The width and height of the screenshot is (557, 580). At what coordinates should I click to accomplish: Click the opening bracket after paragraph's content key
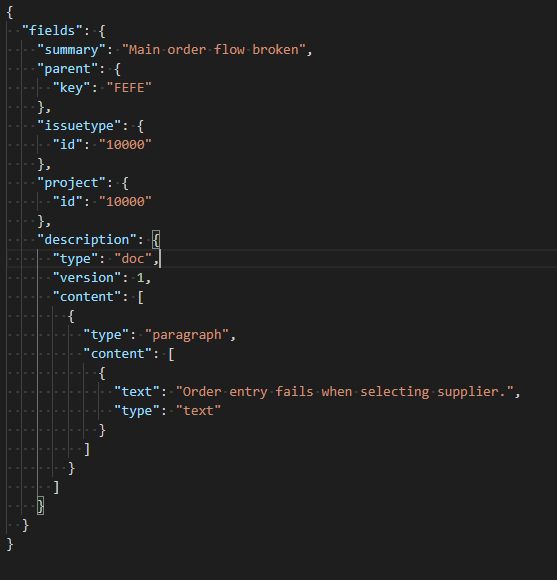(x=171, y=354)
